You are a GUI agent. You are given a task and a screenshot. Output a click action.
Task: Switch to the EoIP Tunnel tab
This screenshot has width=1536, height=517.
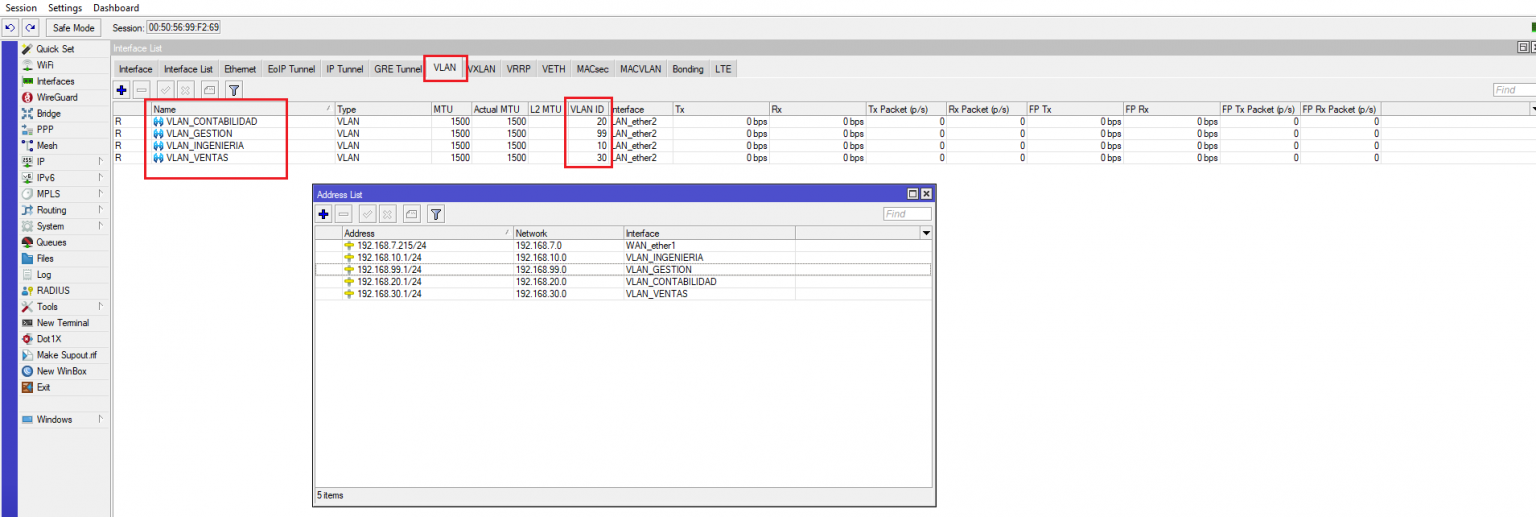pos(291,69)
